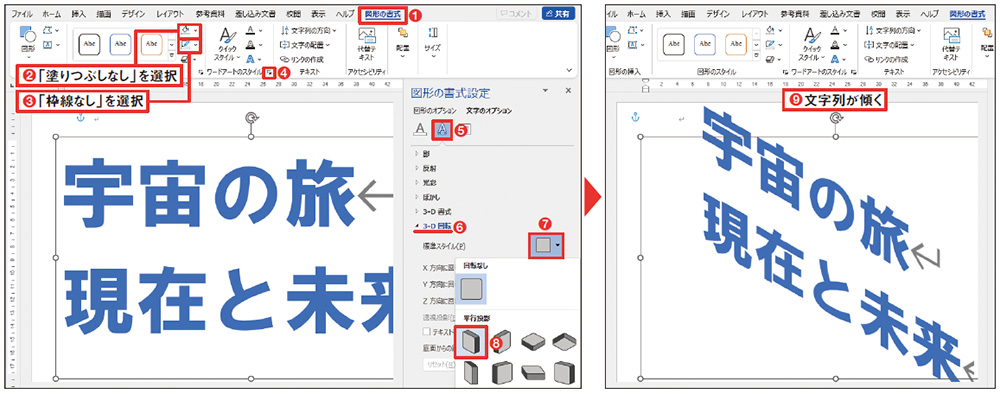
Task: Choose orange outline Abc style, right window
Action: [x=735, y=44]
